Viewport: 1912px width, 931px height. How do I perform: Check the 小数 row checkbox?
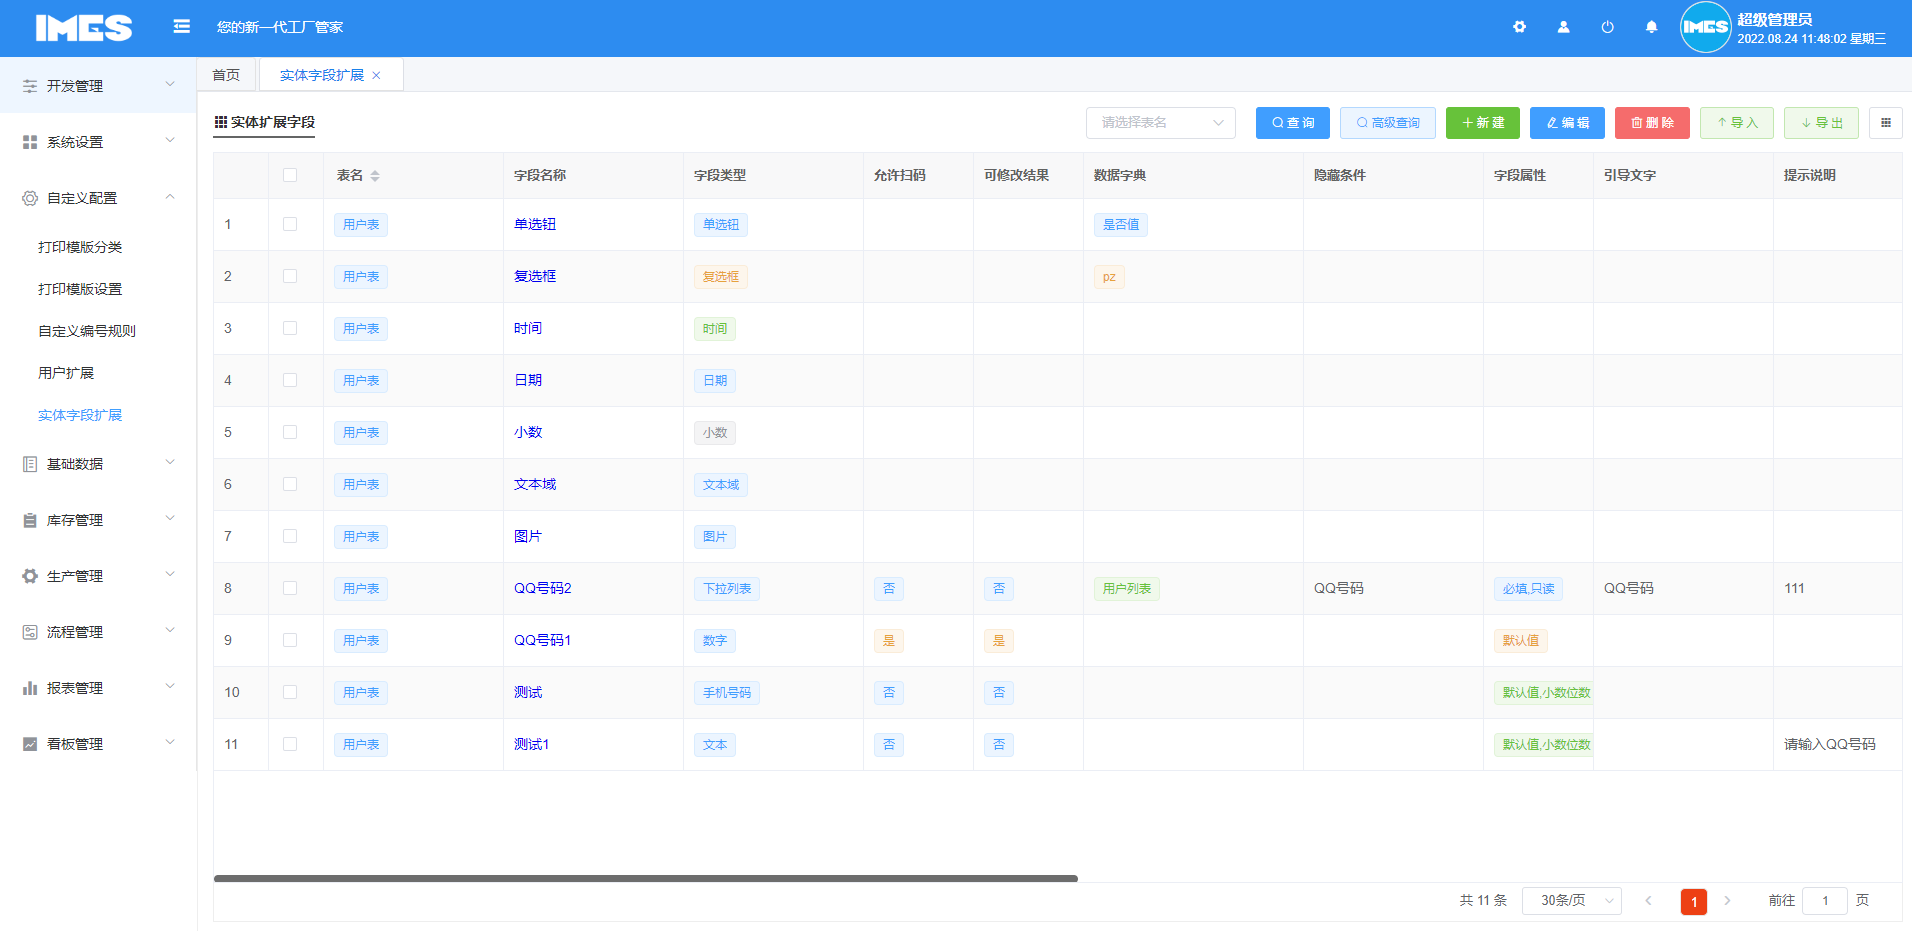click(290, 432)
